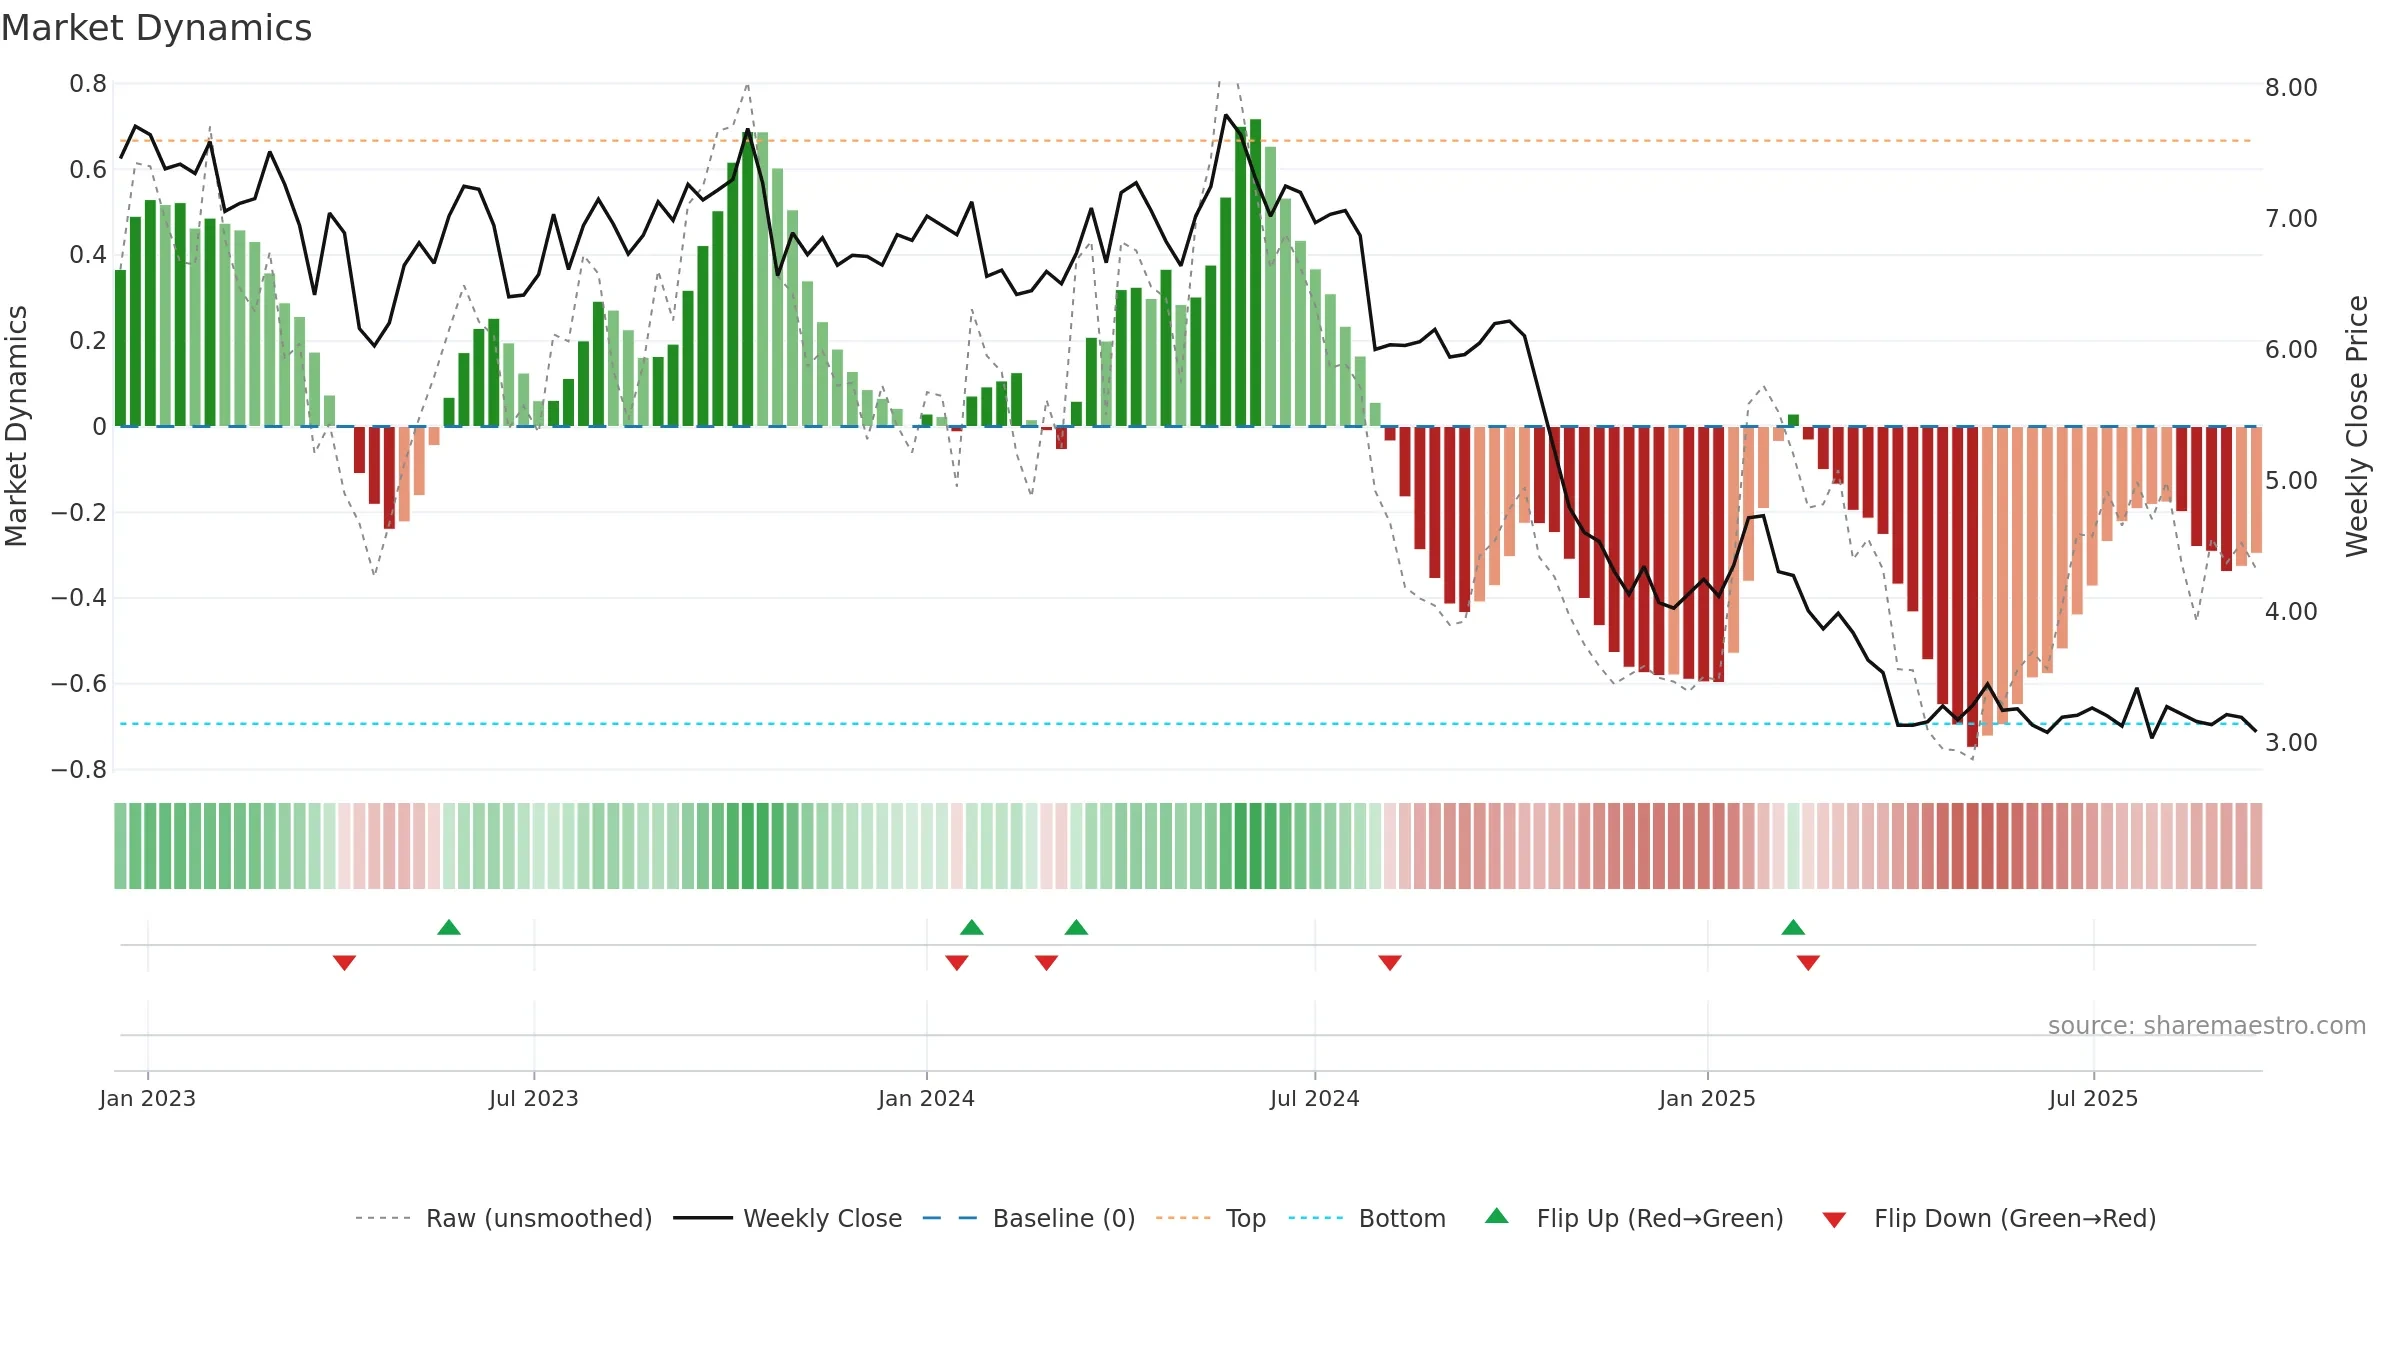Click the source: sharemaestro.com text
Screen dimensions: 2400x1350
2206,1025
